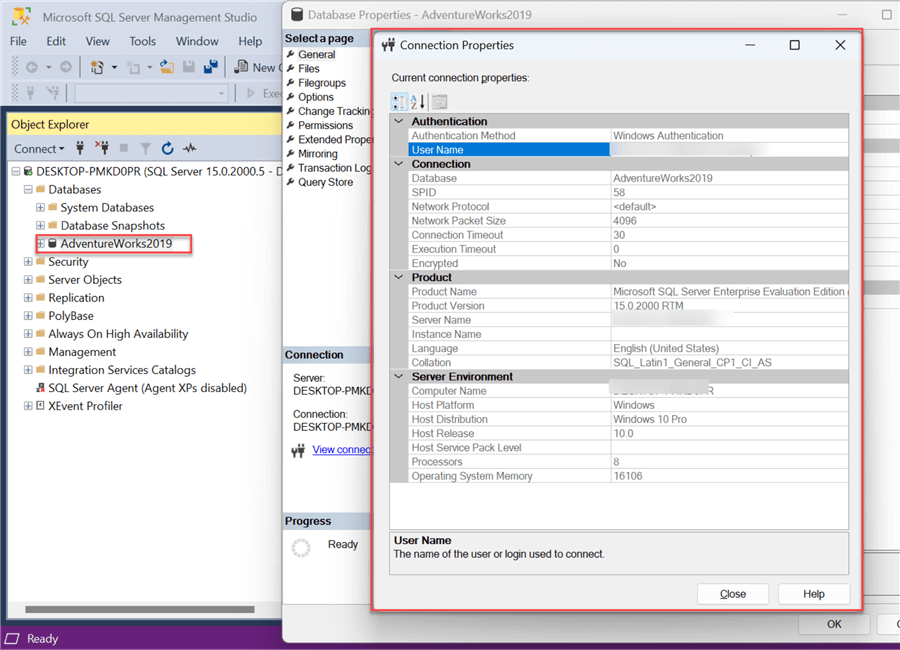Image resolution: width=900 pixels, height=650 pixels.
Task: Collapse the Authentication property category
Action: (x=399, y=121)
